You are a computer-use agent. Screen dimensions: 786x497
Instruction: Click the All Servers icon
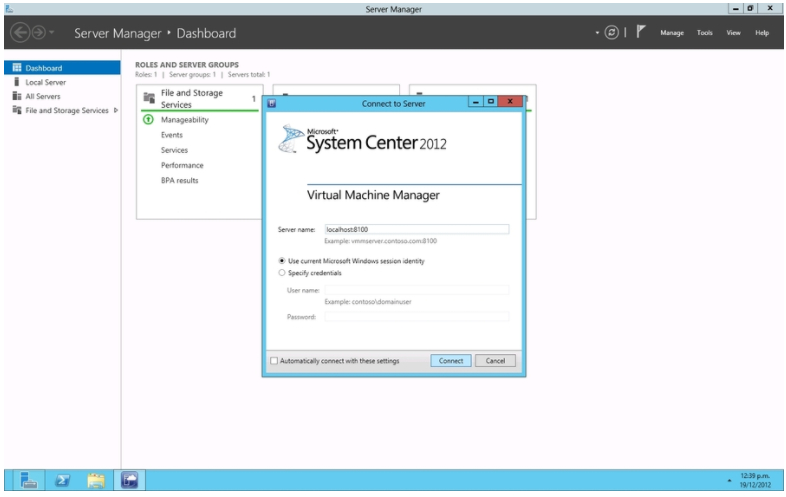pyautogui.click(x=17, y=96)
